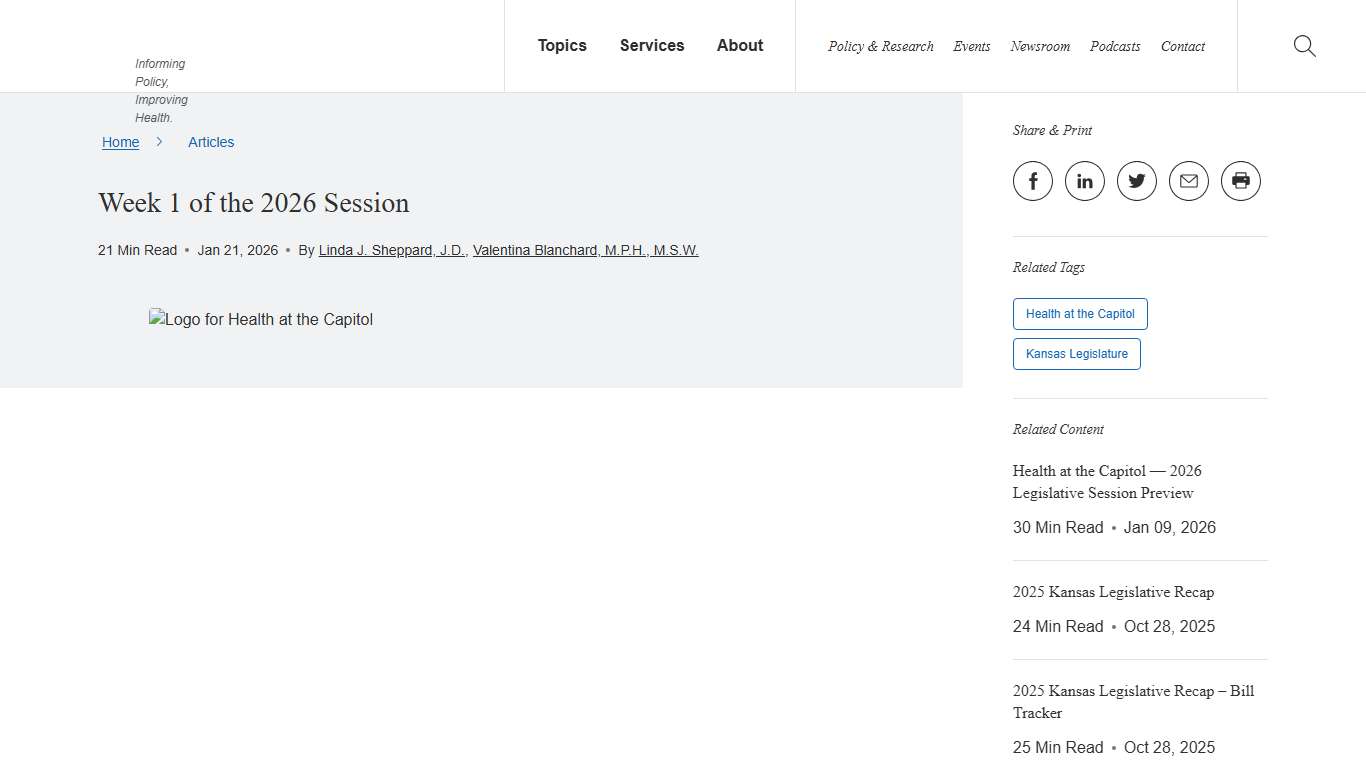1366x768 pixels.
Task: Share article on LinkedIn
Action: coord(1085,181)
